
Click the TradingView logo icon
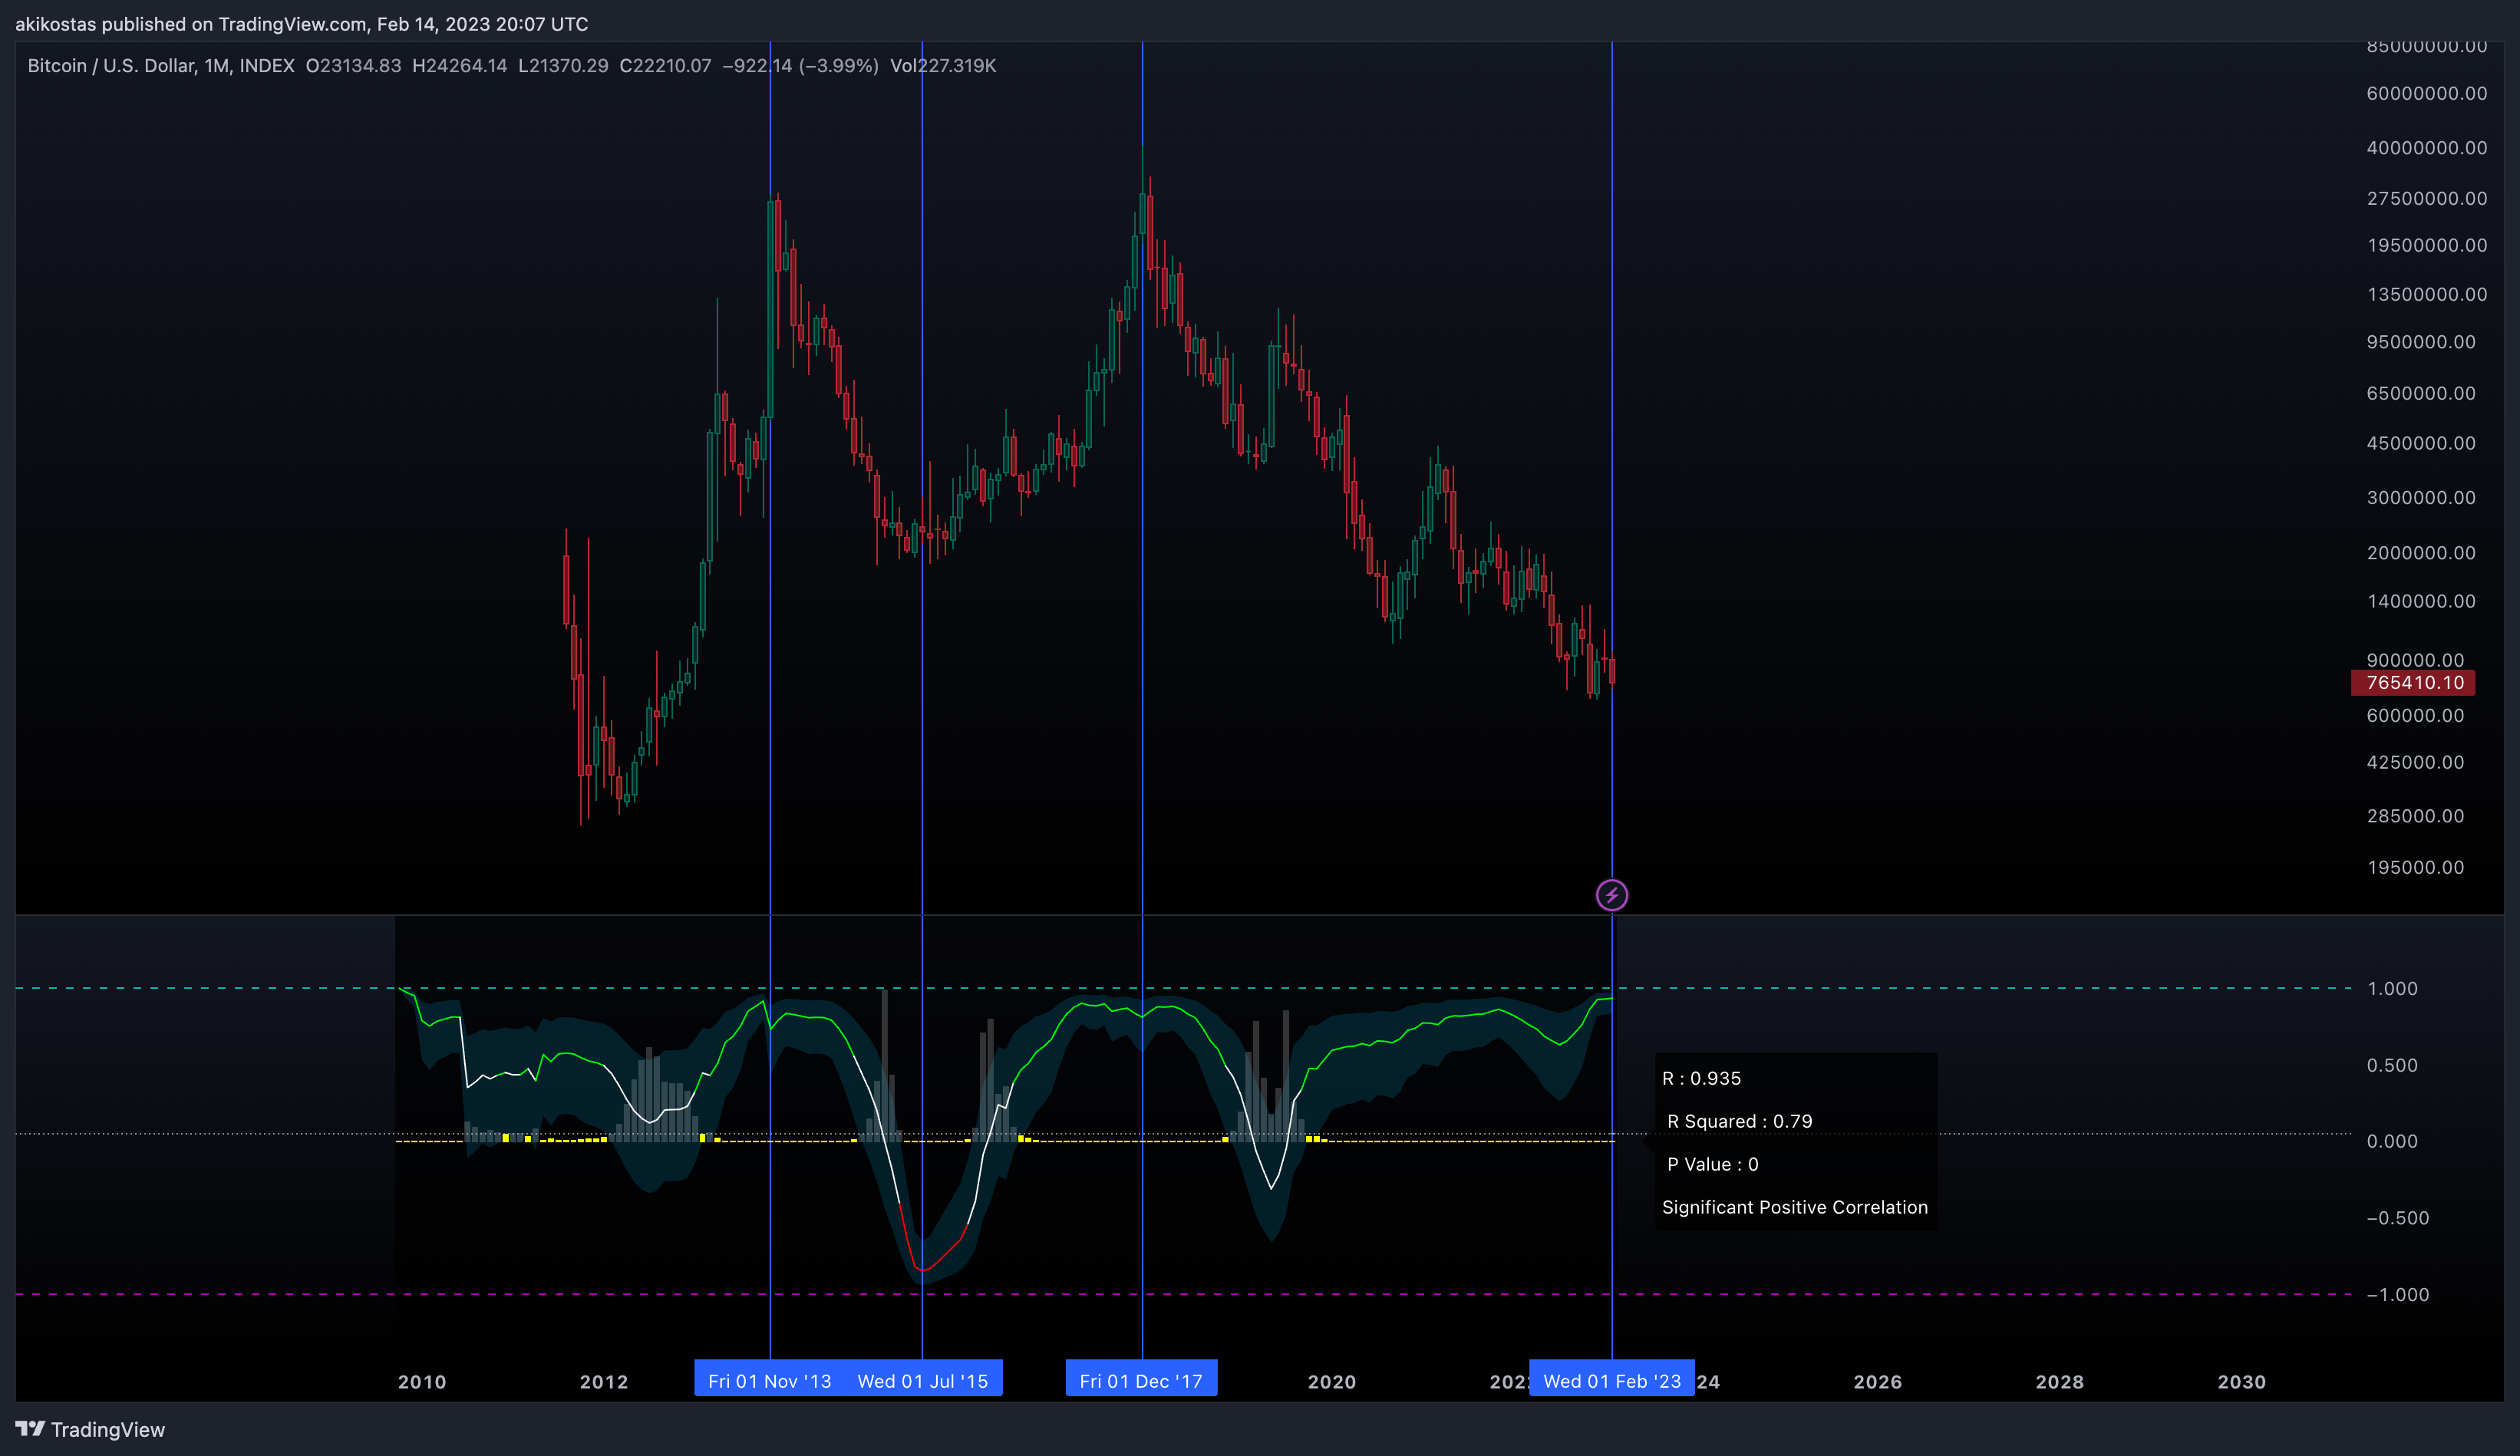tap(30, 1429)
